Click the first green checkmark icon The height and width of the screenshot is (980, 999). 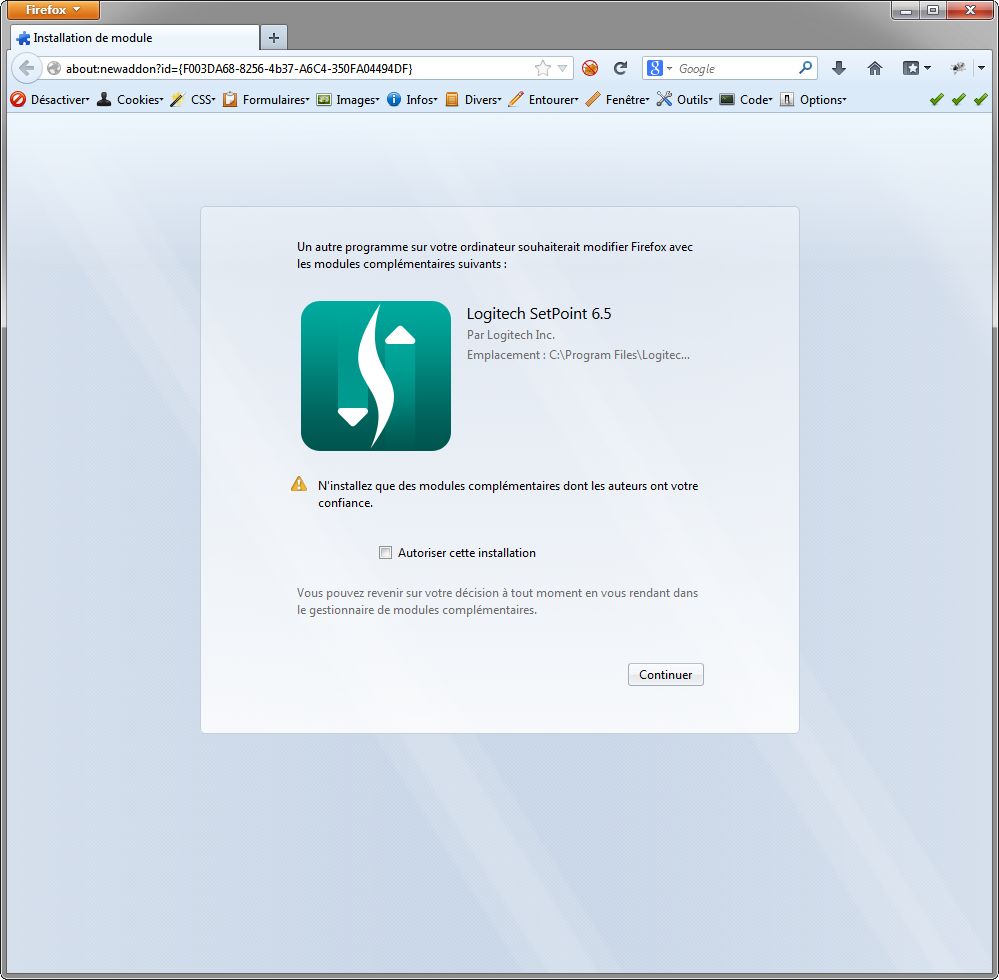pyautogui.click(x=937, y=99)
